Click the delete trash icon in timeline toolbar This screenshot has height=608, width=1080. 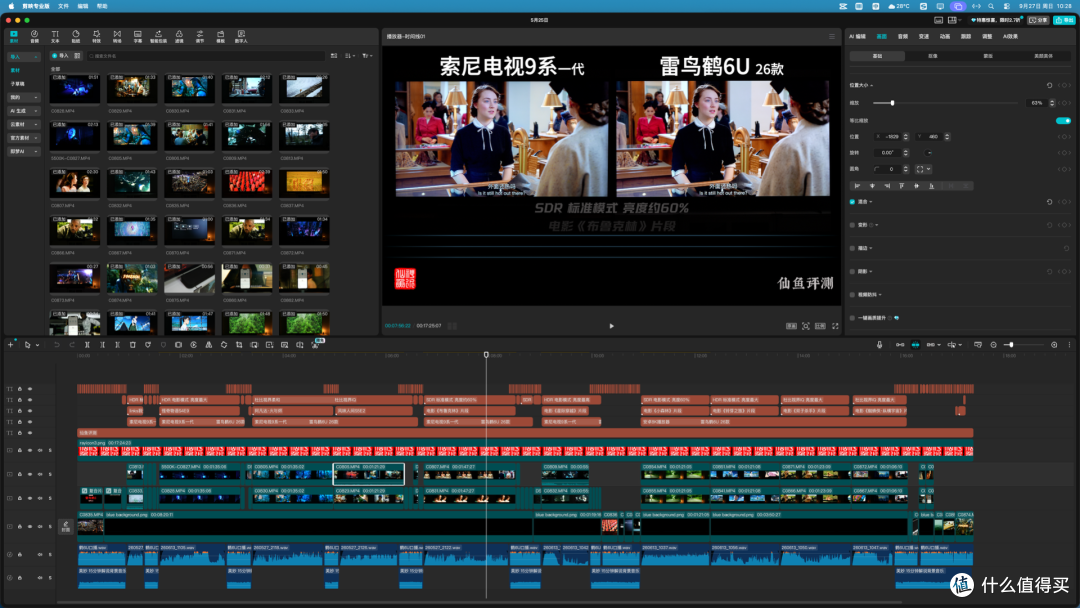point(133,345)
